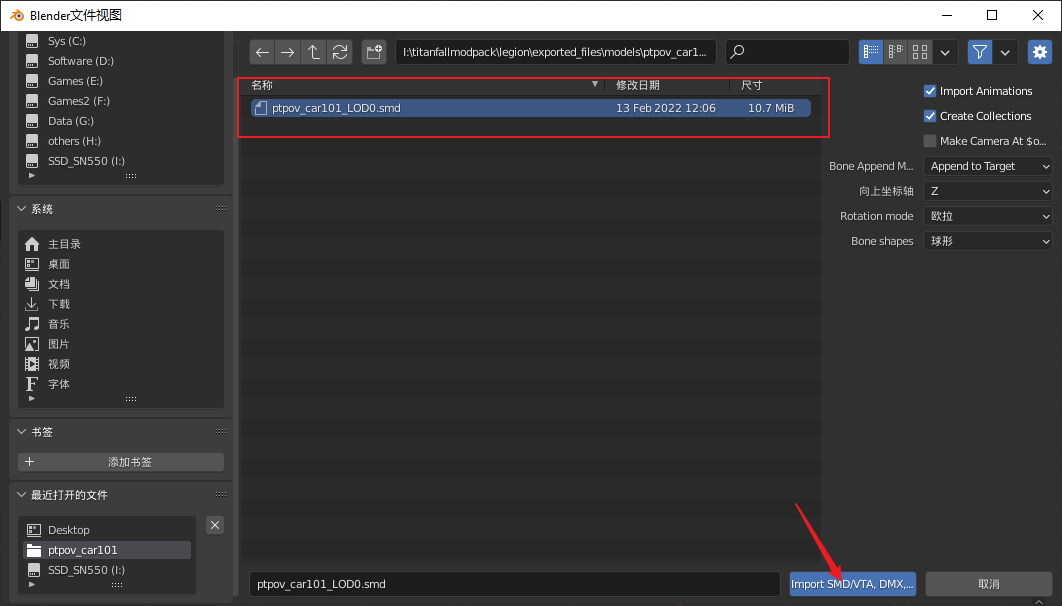Disable Import Animations checkbox
The width and height of the screenshot is (1062, 606).
[930, 91]
